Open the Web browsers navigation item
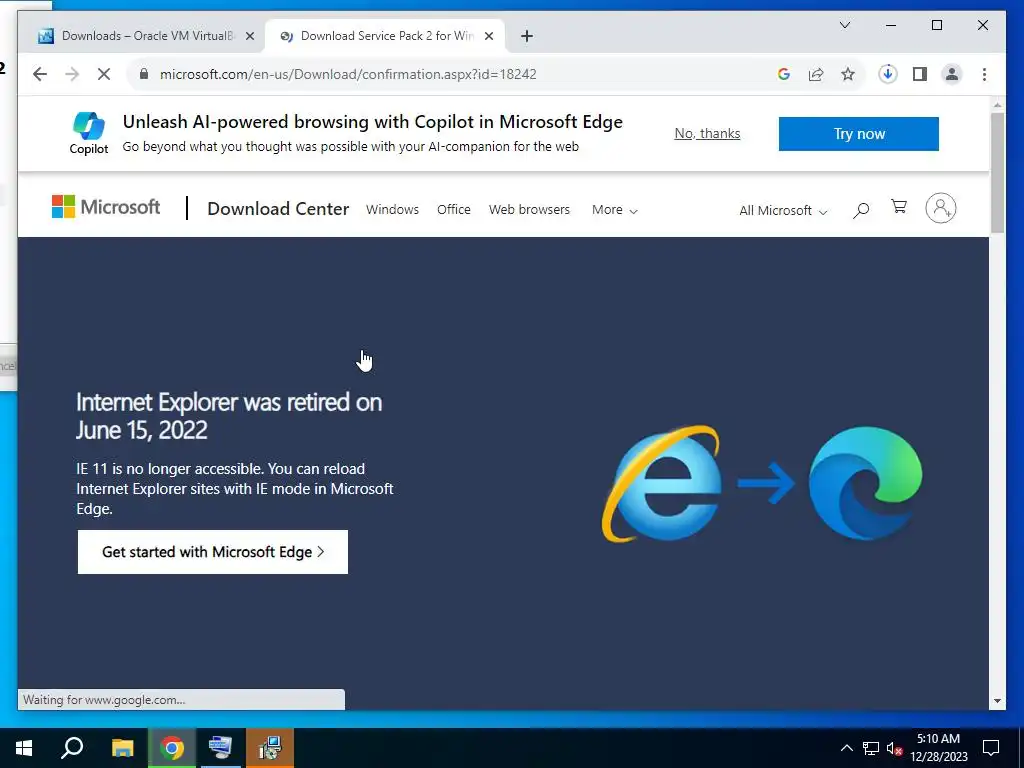Image resolution: width=1024 pixels, height=768 pixels. pyautogui.click(x=530, y=210)
